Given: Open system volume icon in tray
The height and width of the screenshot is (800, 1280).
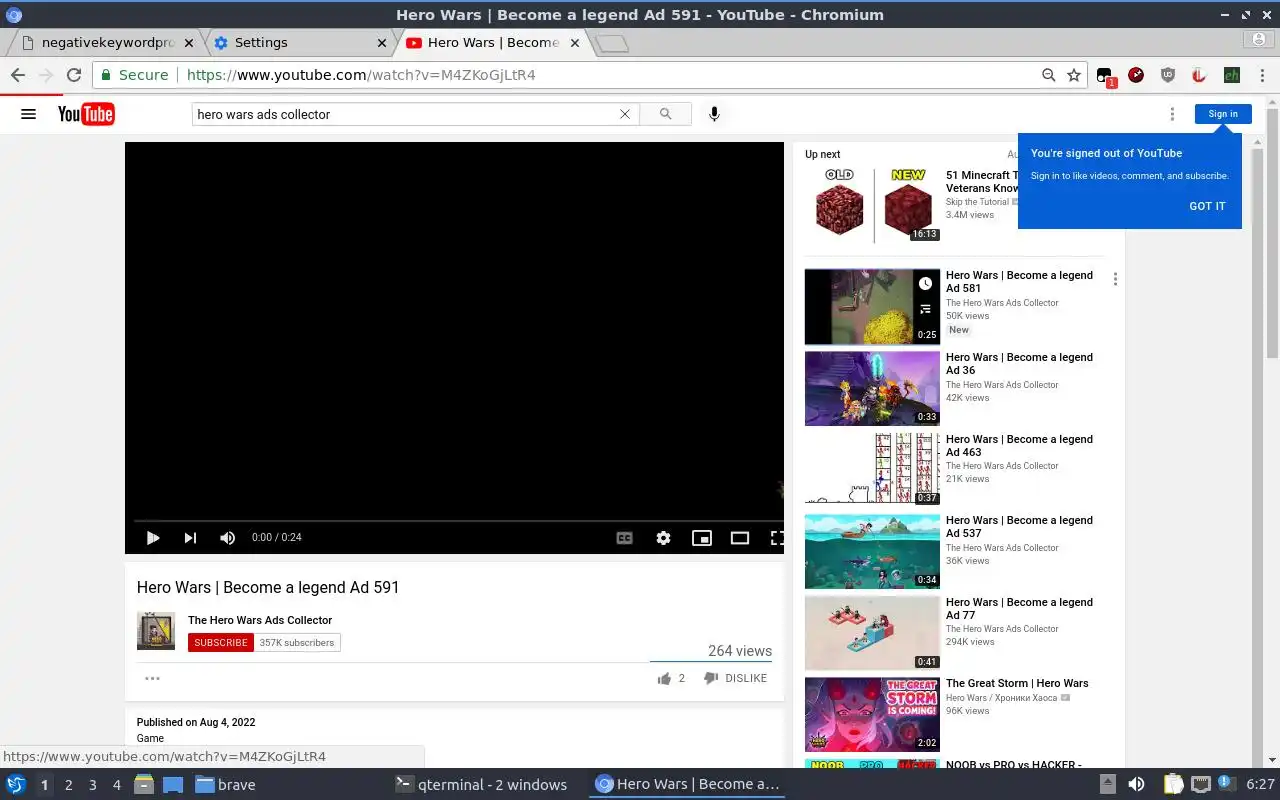Looking at the screenshot, I should [x=1136, y=785].
